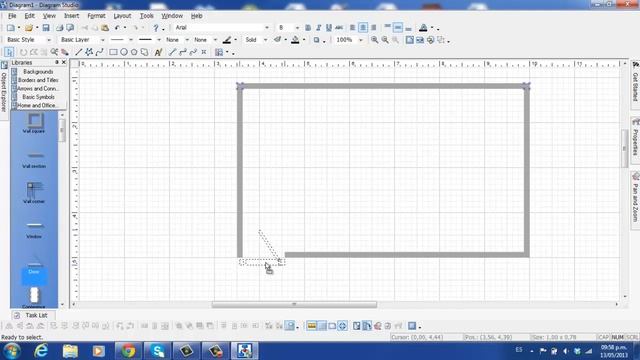Click the Print toolbar icon
The height and width of the screenshot is (360, 640).
click(60, 28)
